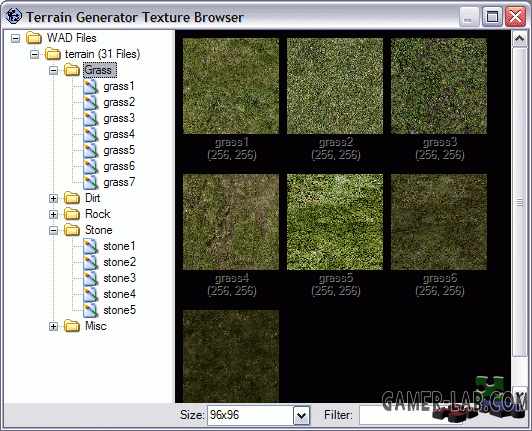Screen dimensions: 532x431
Task: Select the grass1 texture file icon
Action: pyautogui.click(x=91, y=86)
